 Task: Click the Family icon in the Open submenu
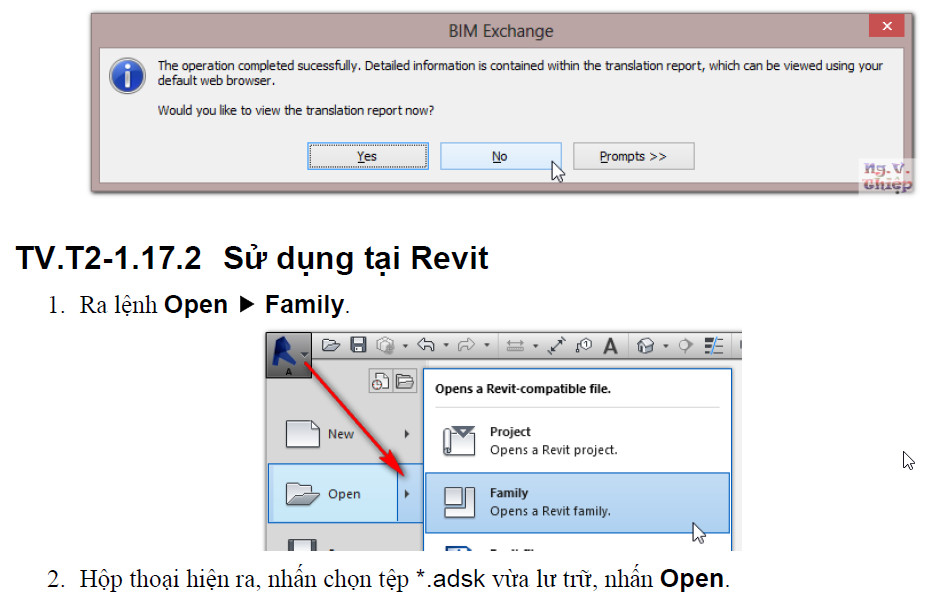460,502
